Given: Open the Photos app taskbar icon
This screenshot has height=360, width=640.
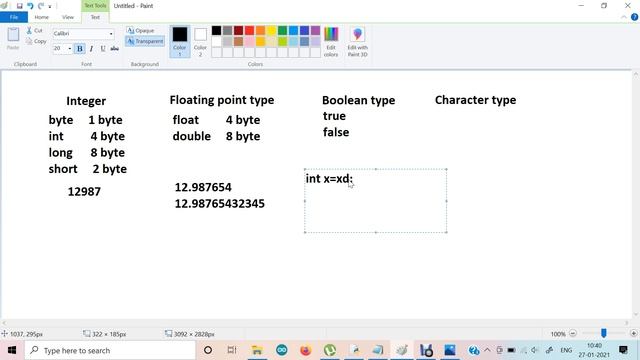Looking at the screenshot, I should pyautogui.click(x=450, y=350).
